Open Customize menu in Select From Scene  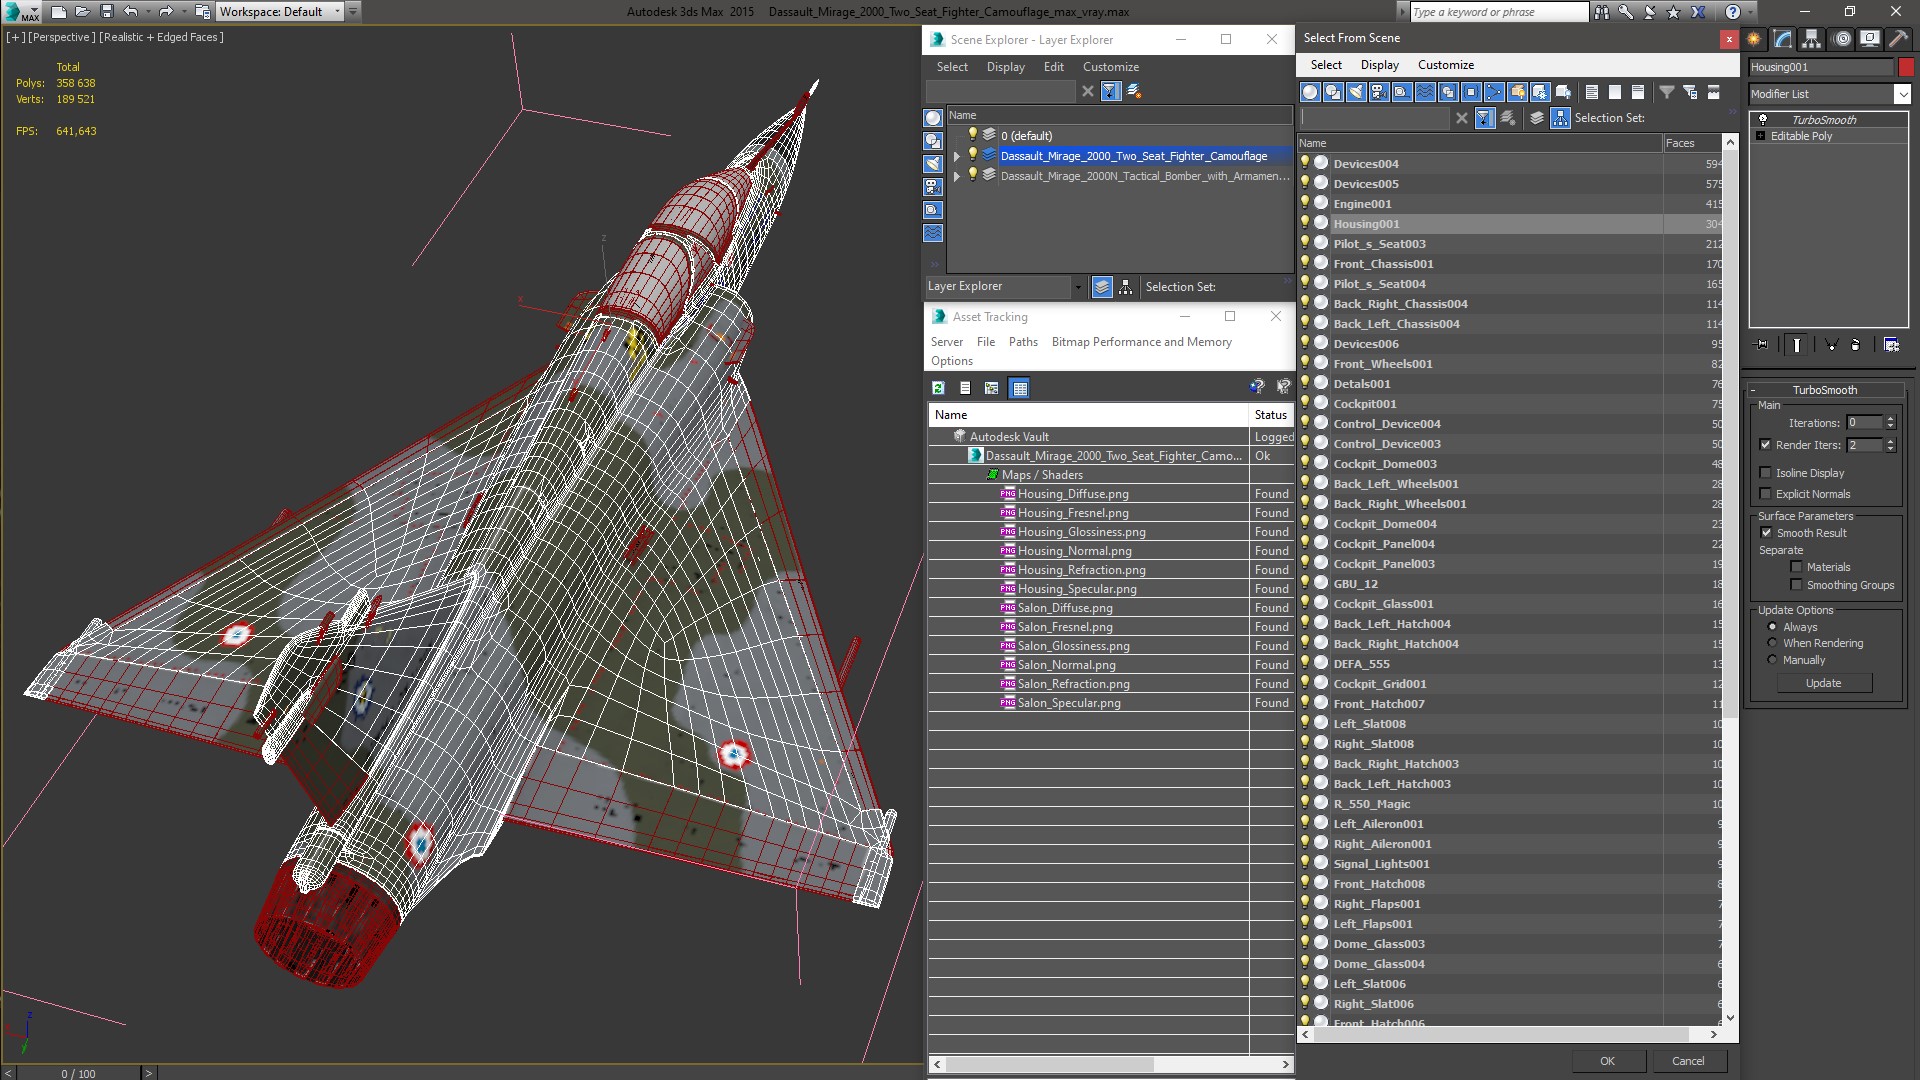[1445, 65]
